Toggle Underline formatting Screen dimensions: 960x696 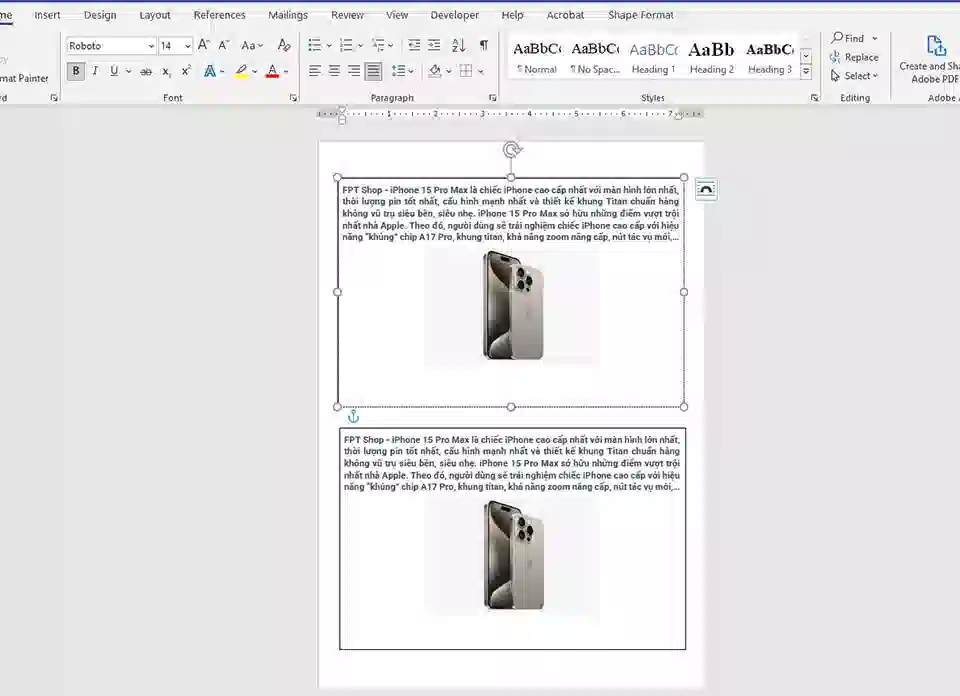click(x=114, y=71)
